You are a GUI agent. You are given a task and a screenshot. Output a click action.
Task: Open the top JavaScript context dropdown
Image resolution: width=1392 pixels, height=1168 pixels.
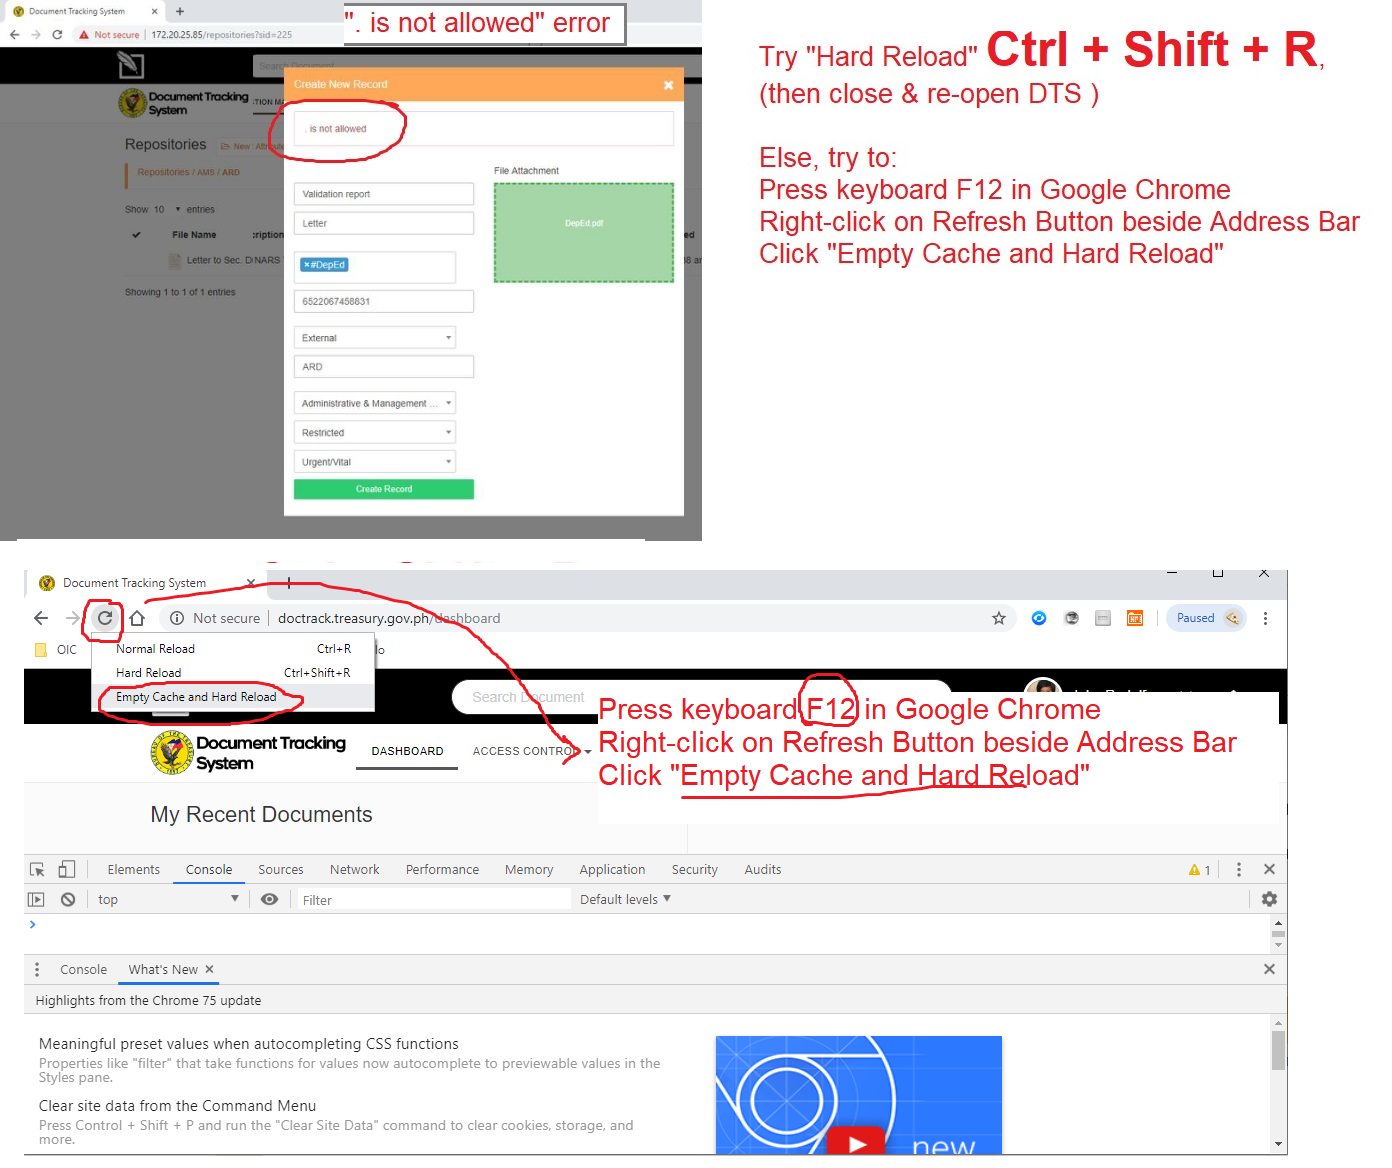click(x=168, y=899)
